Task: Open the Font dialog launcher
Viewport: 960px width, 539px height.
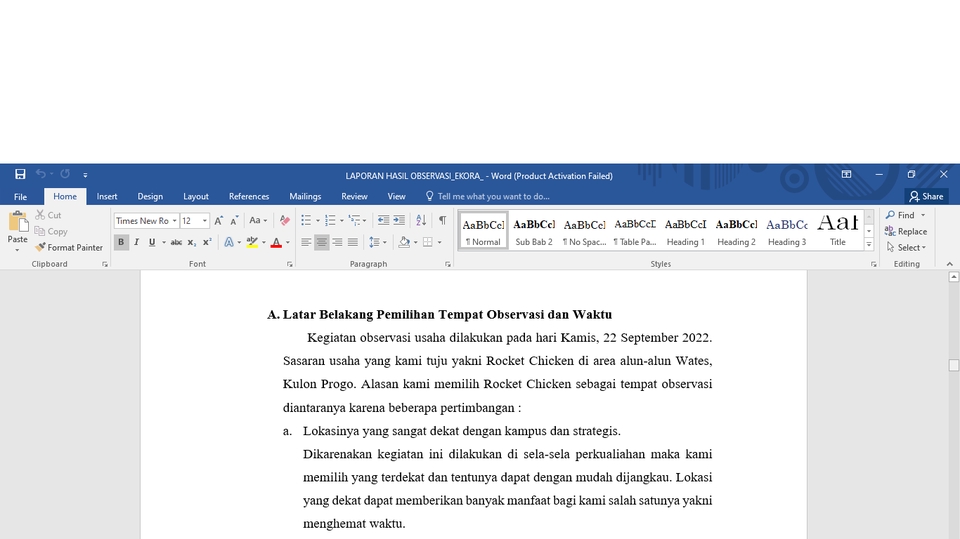Action: point(290,265)
